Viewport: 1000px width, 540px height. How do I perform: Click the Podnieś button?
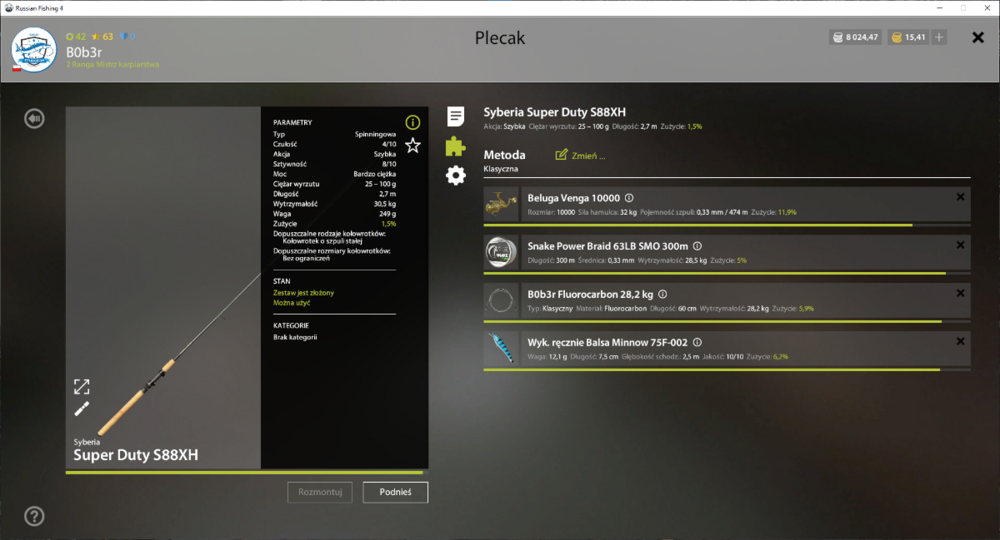[x=395, y=492]
